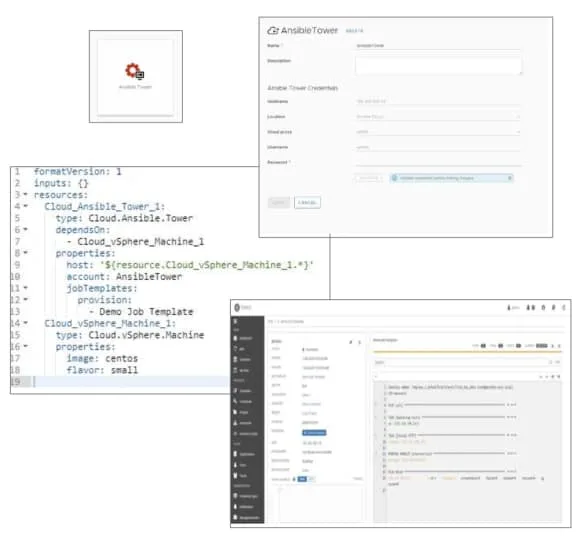Click the search button beside output search field
The width and height of the screenshot is (582, 537).
(x=551, y=362)
